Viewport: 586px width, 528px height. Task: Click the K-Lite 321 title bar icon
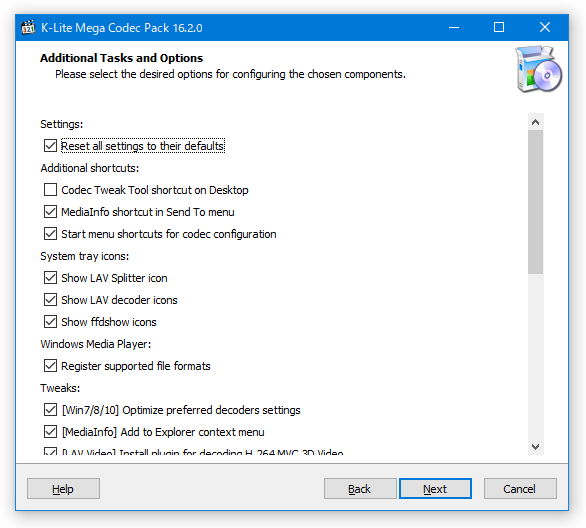coord(28,27)
